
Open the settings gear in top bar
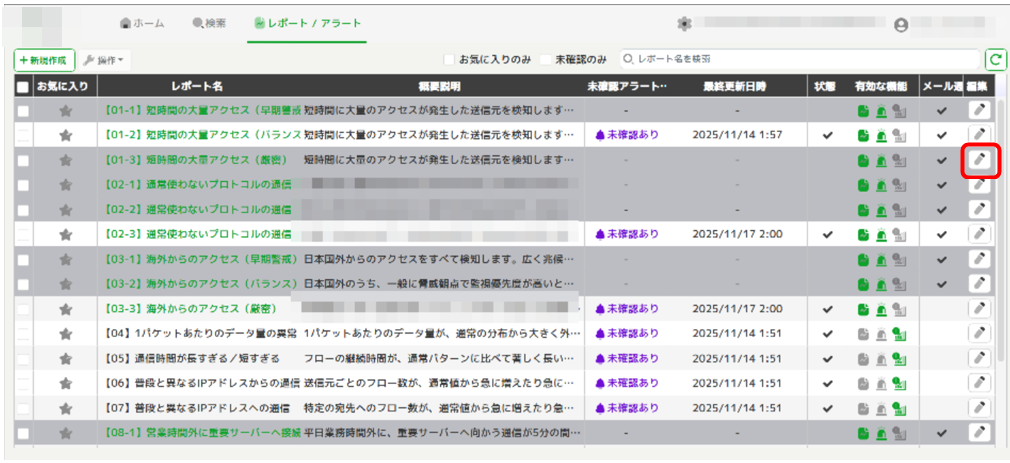click(x=684, y=24)
